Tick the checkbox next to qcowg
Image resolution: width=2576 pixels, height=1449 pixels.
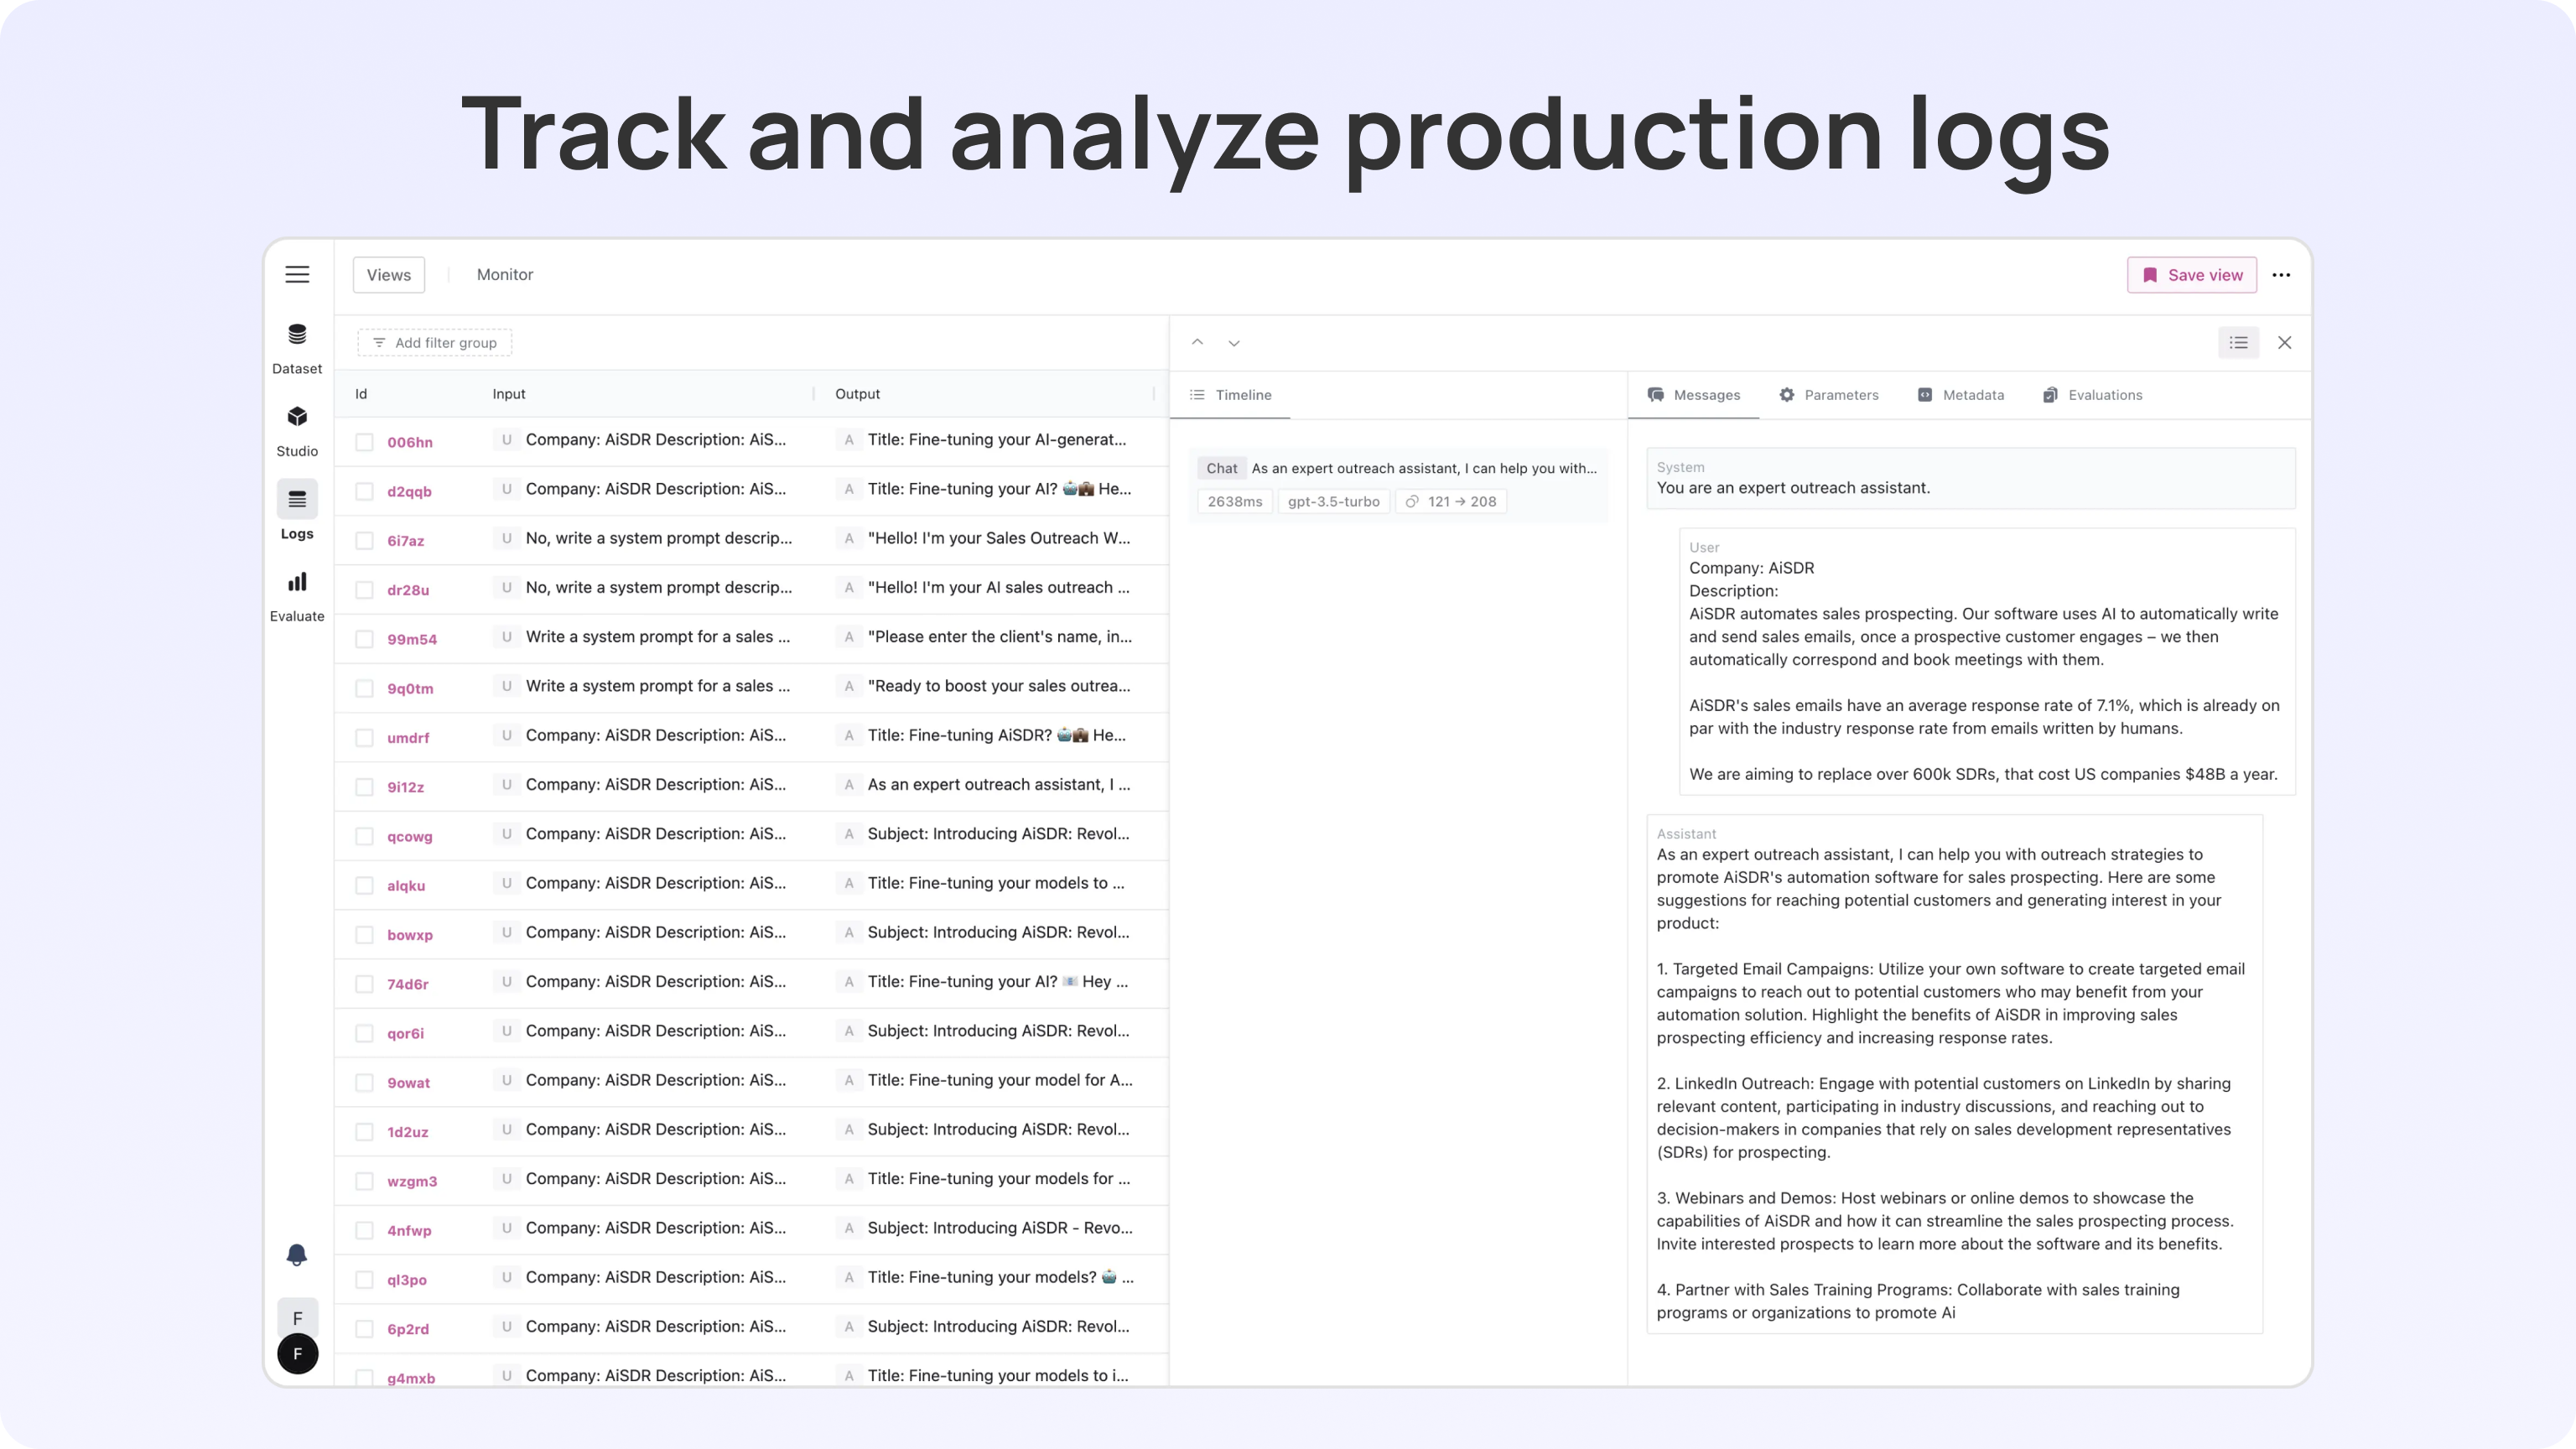364,836
